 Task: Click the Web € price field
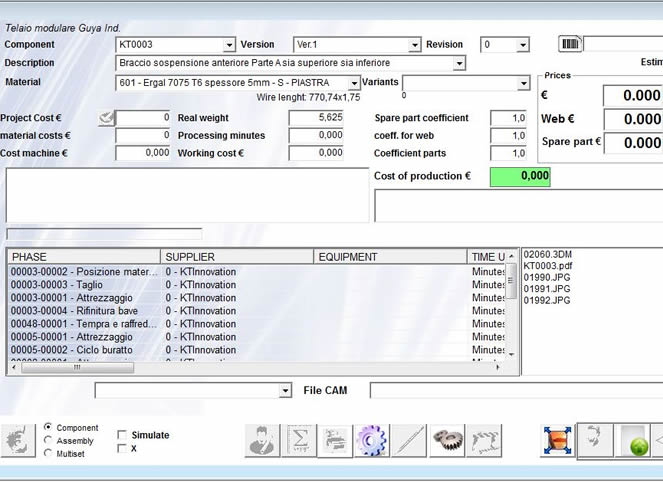(633, 119)
